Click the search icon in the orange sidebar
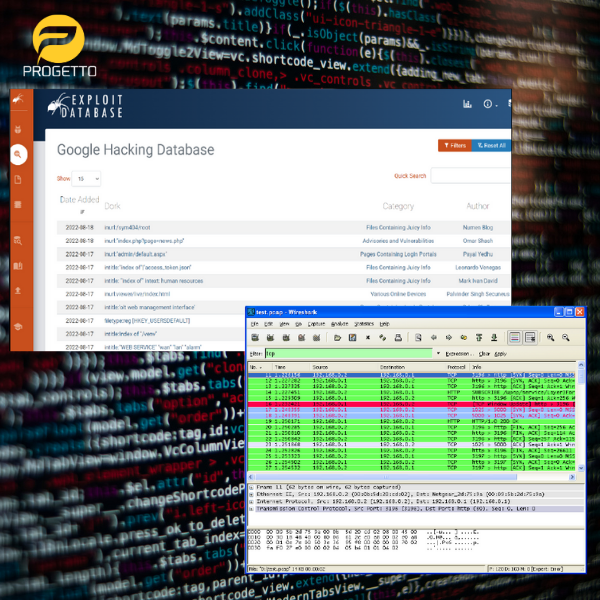Viewport: 600px width, 600px height. (x=18, y=154)
